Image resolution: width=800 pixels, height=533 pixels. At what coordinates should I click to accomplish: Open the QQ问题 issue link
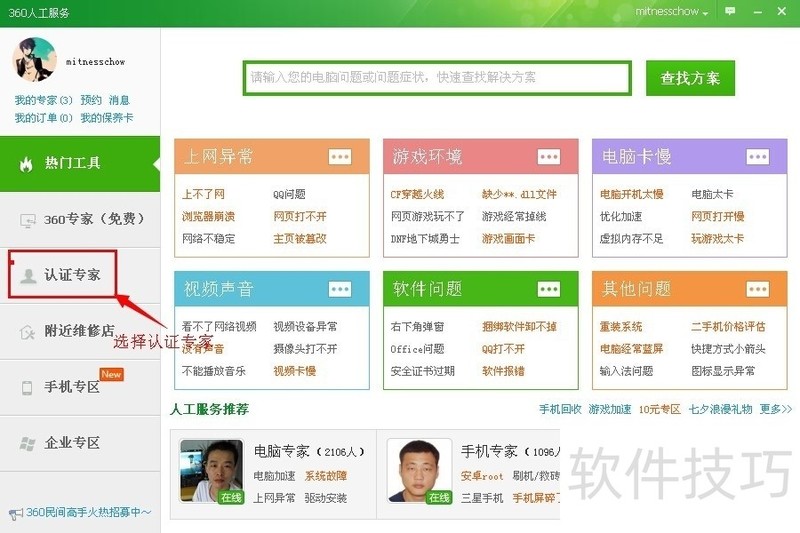(289, 194)
